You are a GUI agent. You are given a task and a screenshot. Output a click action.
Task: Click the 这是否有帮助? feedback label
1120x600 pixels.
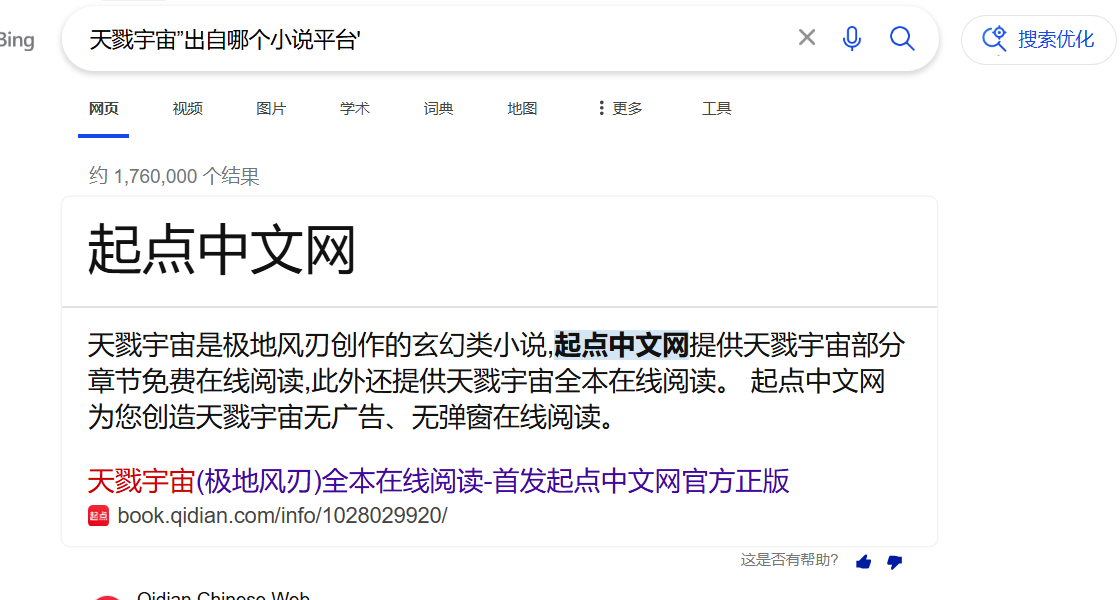coord(789,560)
